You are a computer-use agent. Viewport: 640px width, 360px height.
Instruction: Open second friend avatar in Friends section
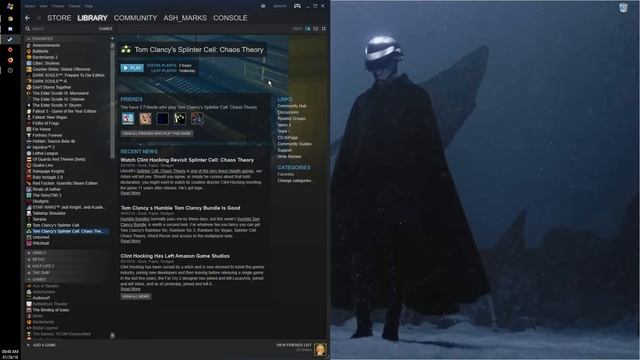[145, 118]
